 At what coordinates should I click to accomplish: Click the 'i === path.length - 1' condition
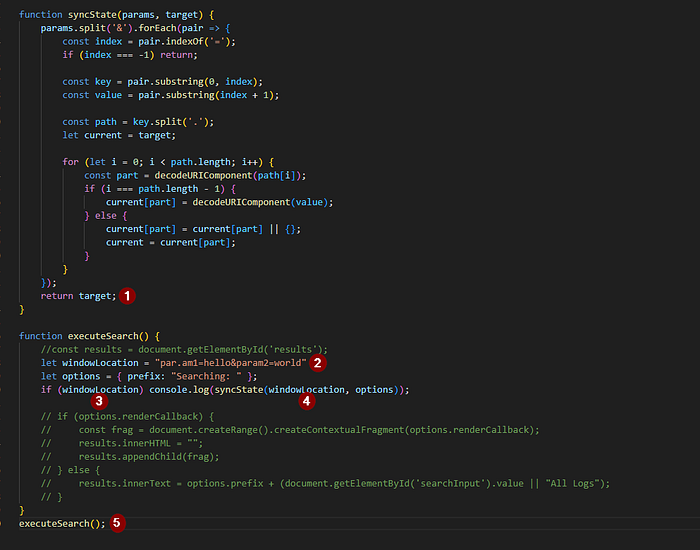pyautogui.click(x=165, y=189)
